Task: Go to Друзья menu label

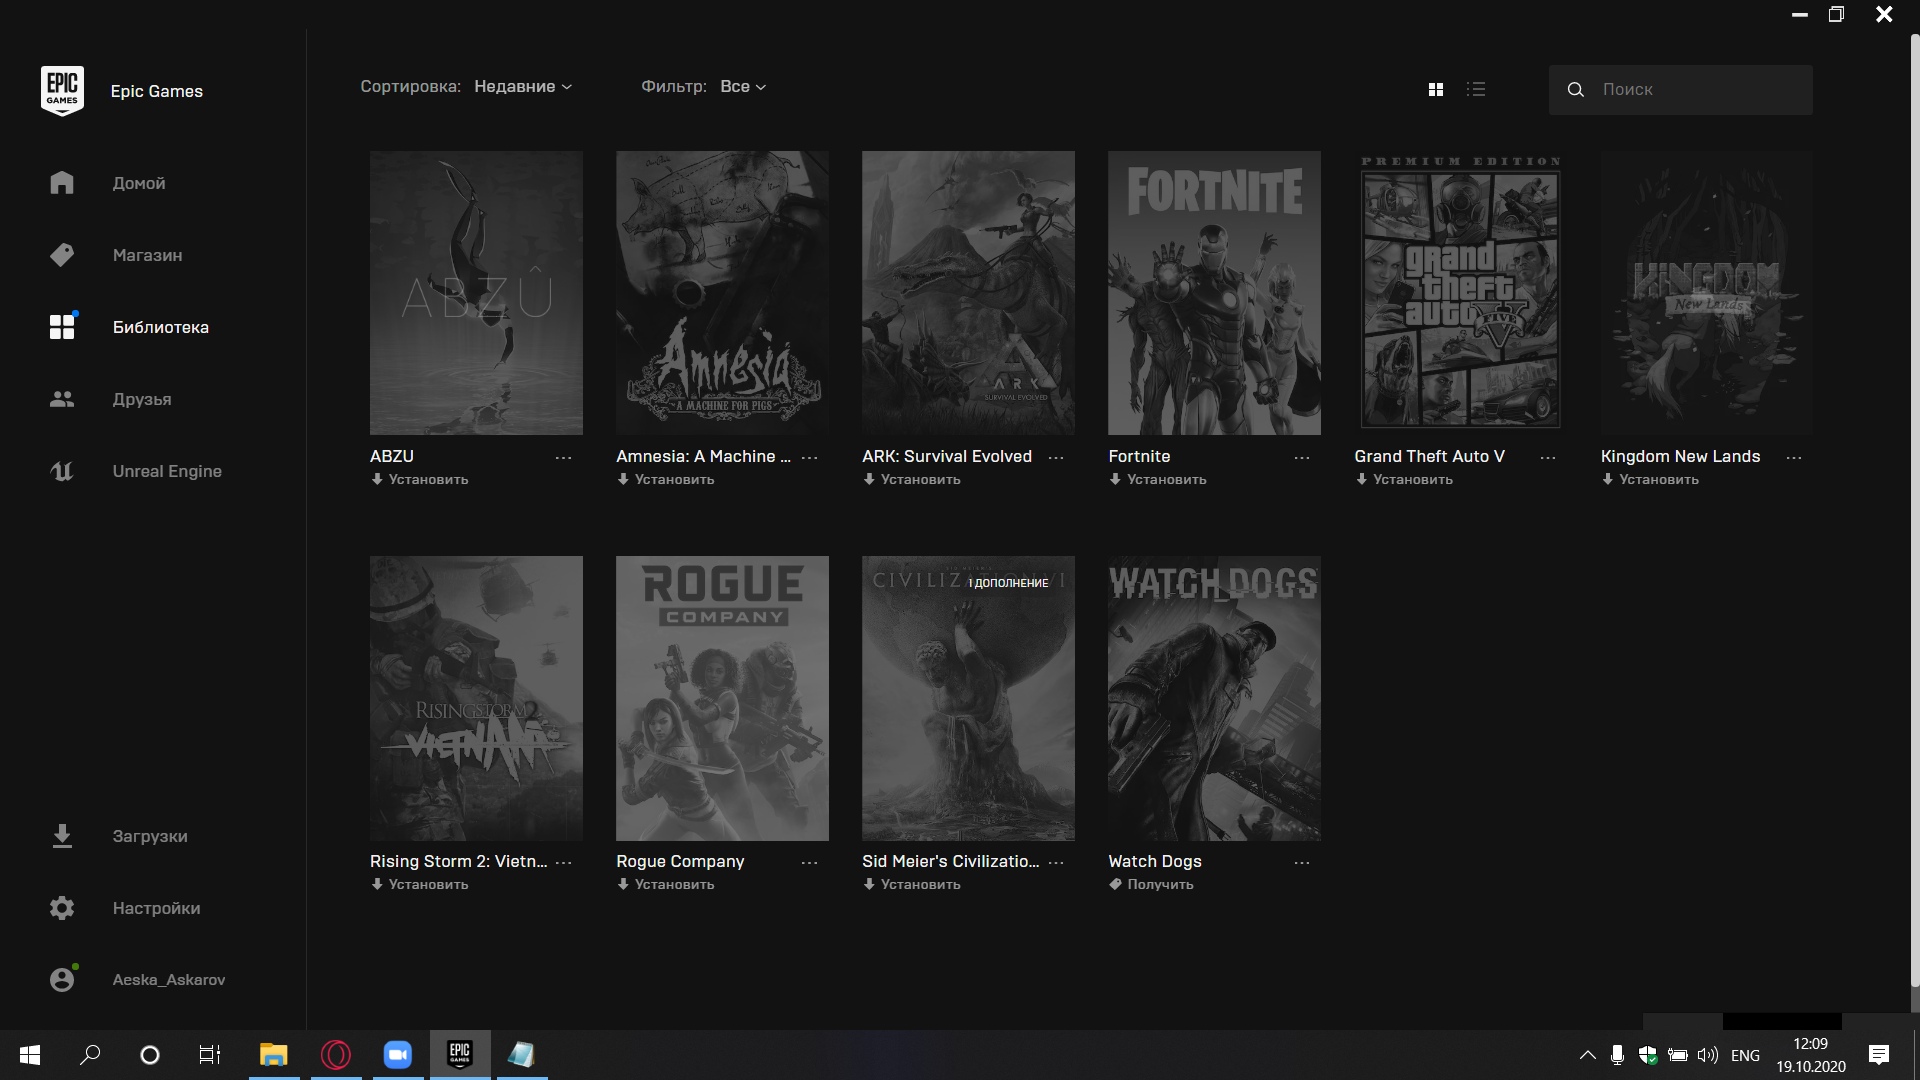Action: tap(142, 400)
